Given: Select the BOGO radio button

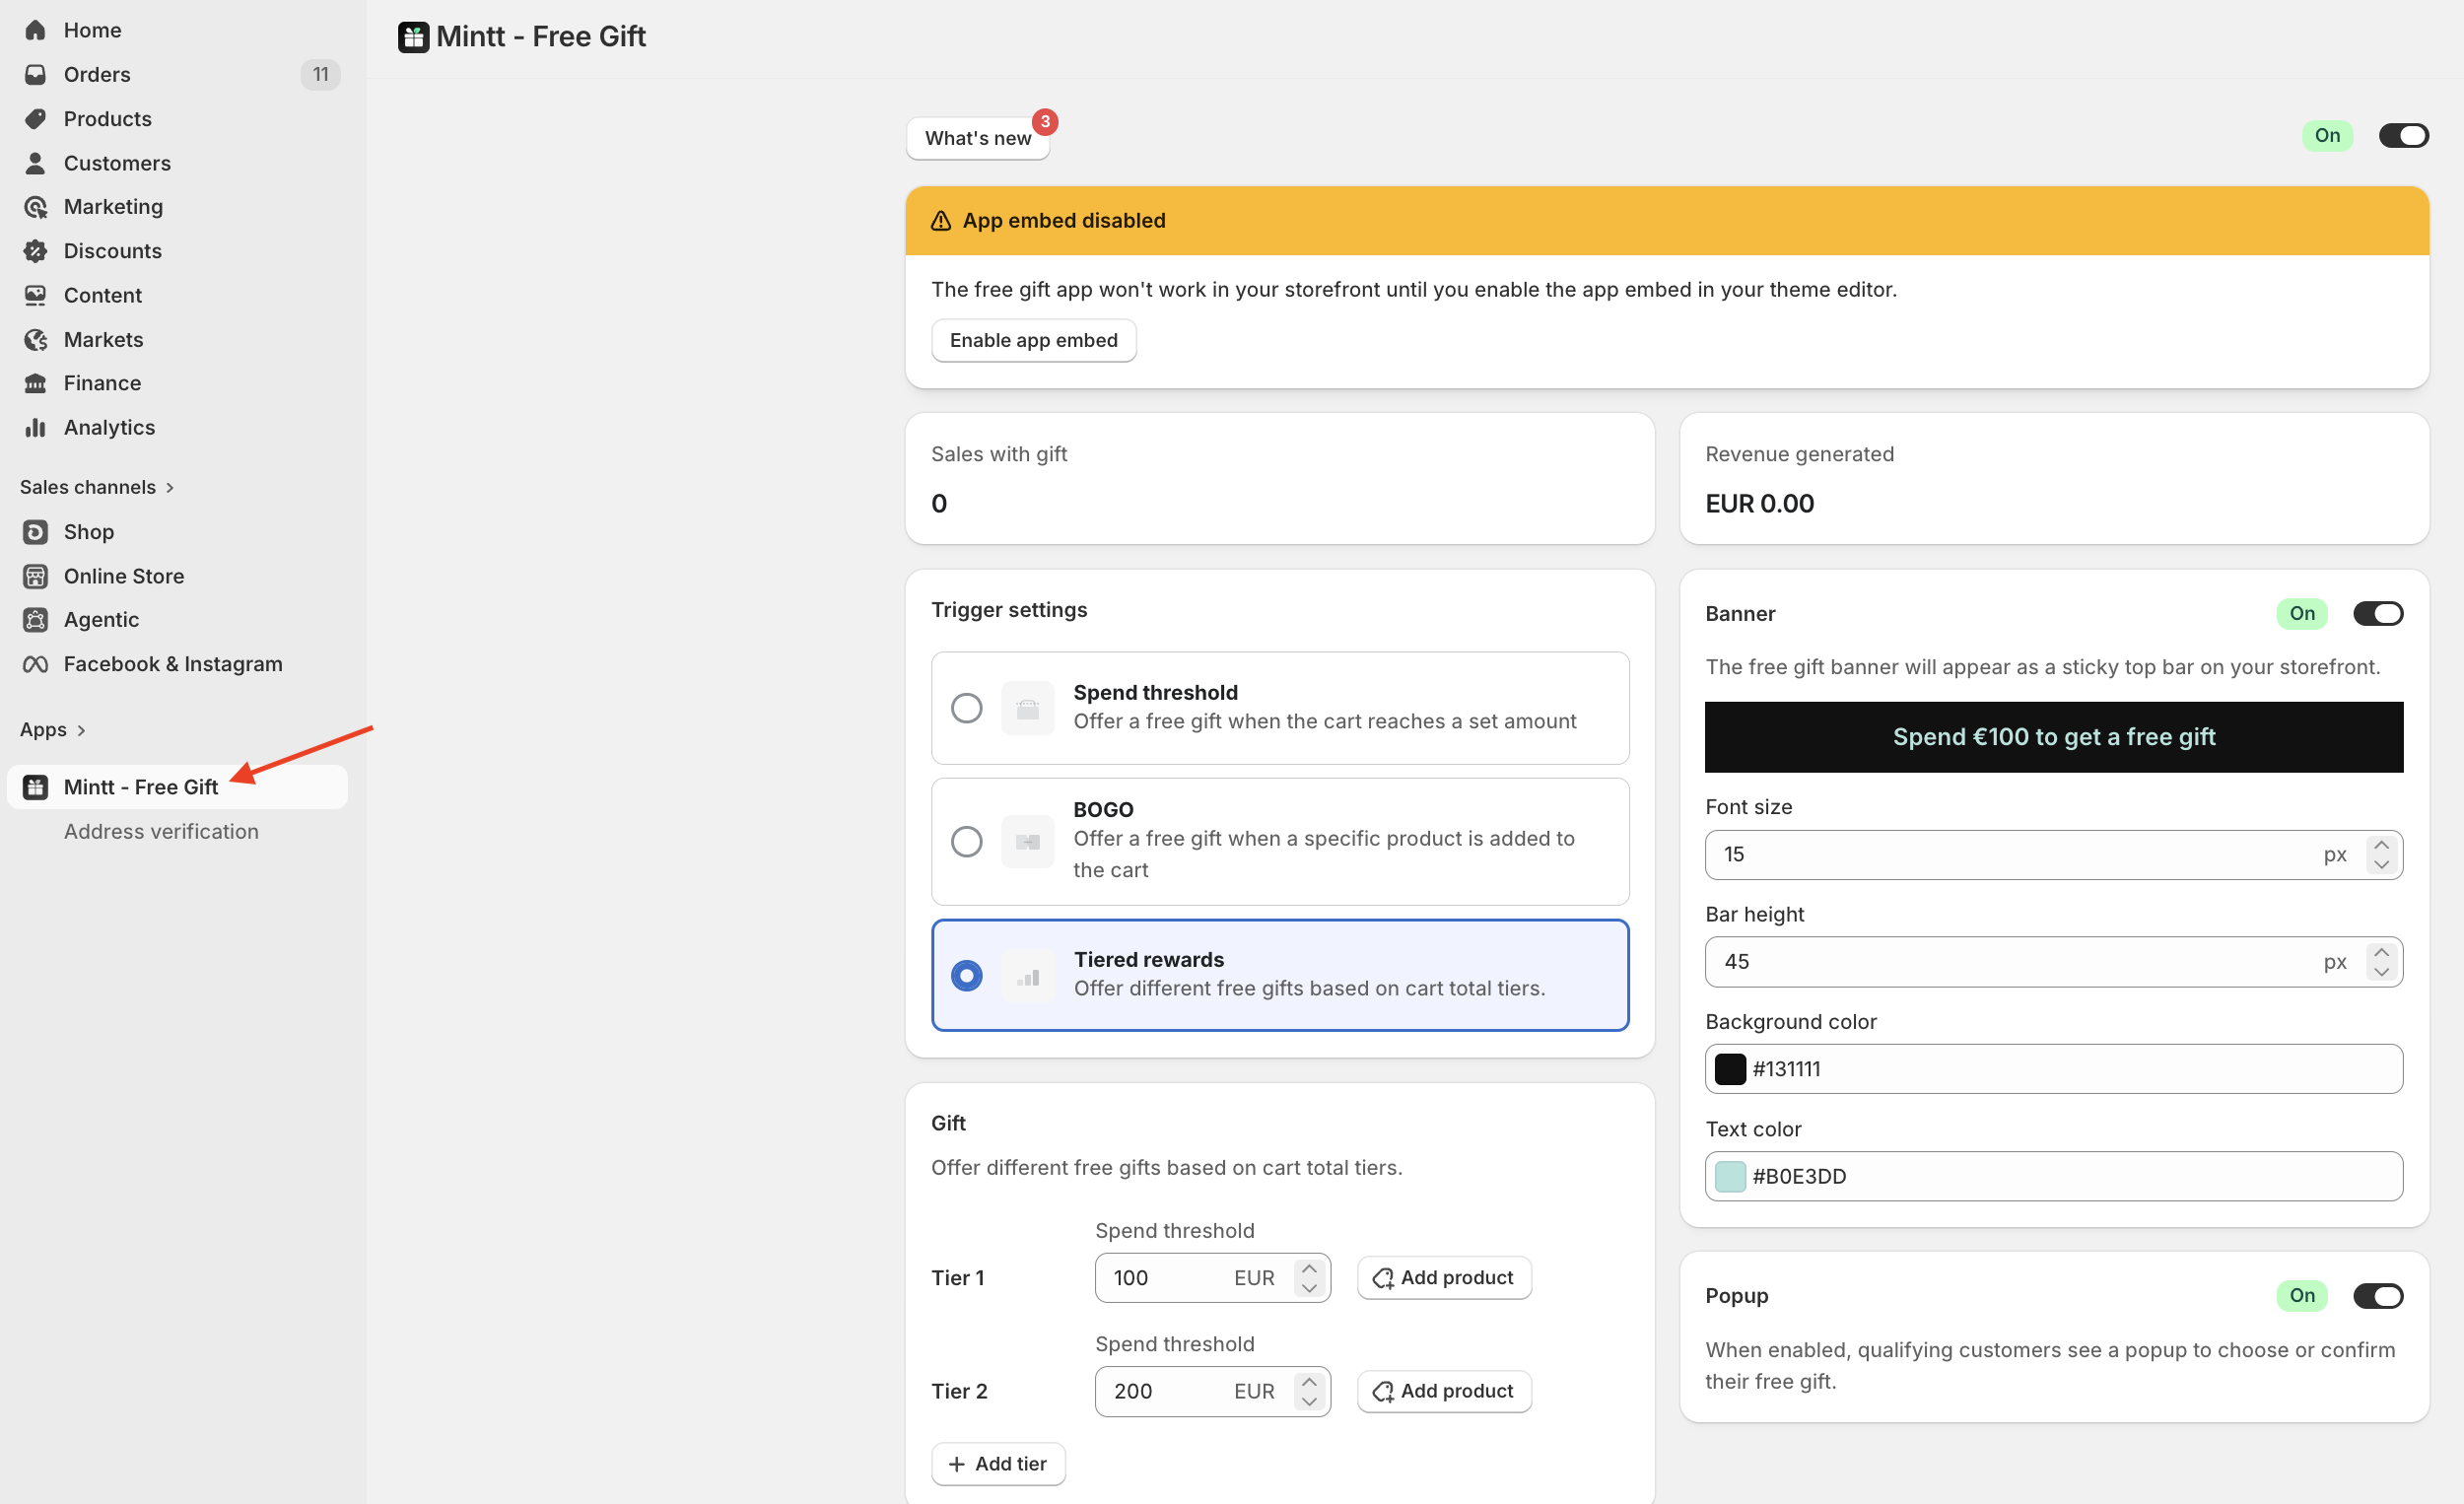Looking at the screenshot, I should 966,842.
